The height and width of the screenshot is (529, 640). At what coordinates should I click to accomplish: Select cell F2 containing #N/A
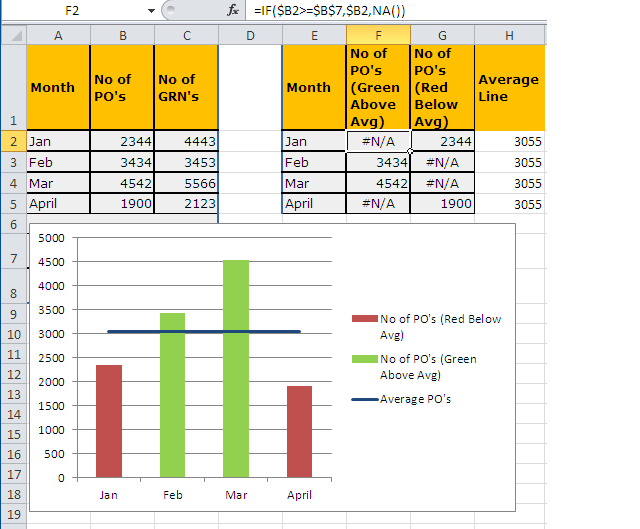click(378, 141)
